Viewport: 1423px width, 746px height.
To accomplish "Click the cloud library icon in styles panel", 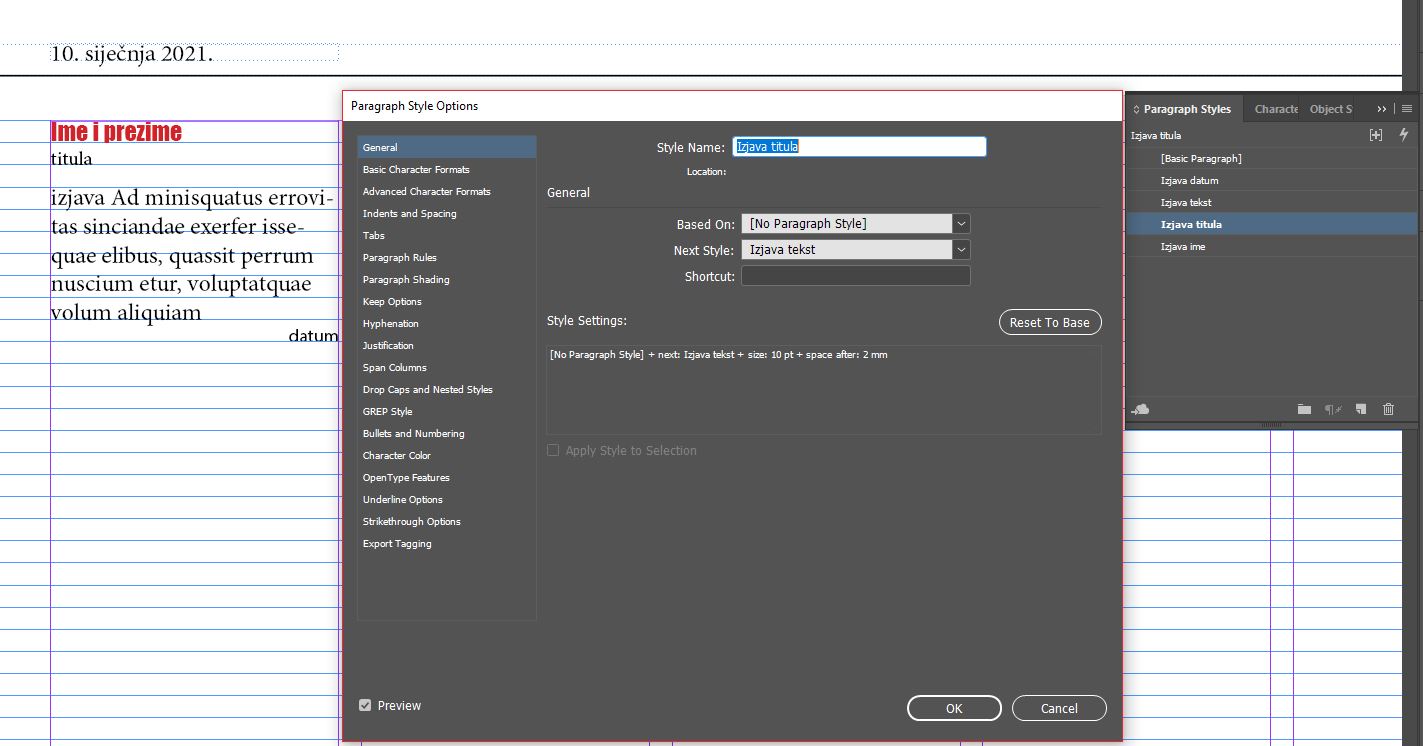I will coord(1141,409).
